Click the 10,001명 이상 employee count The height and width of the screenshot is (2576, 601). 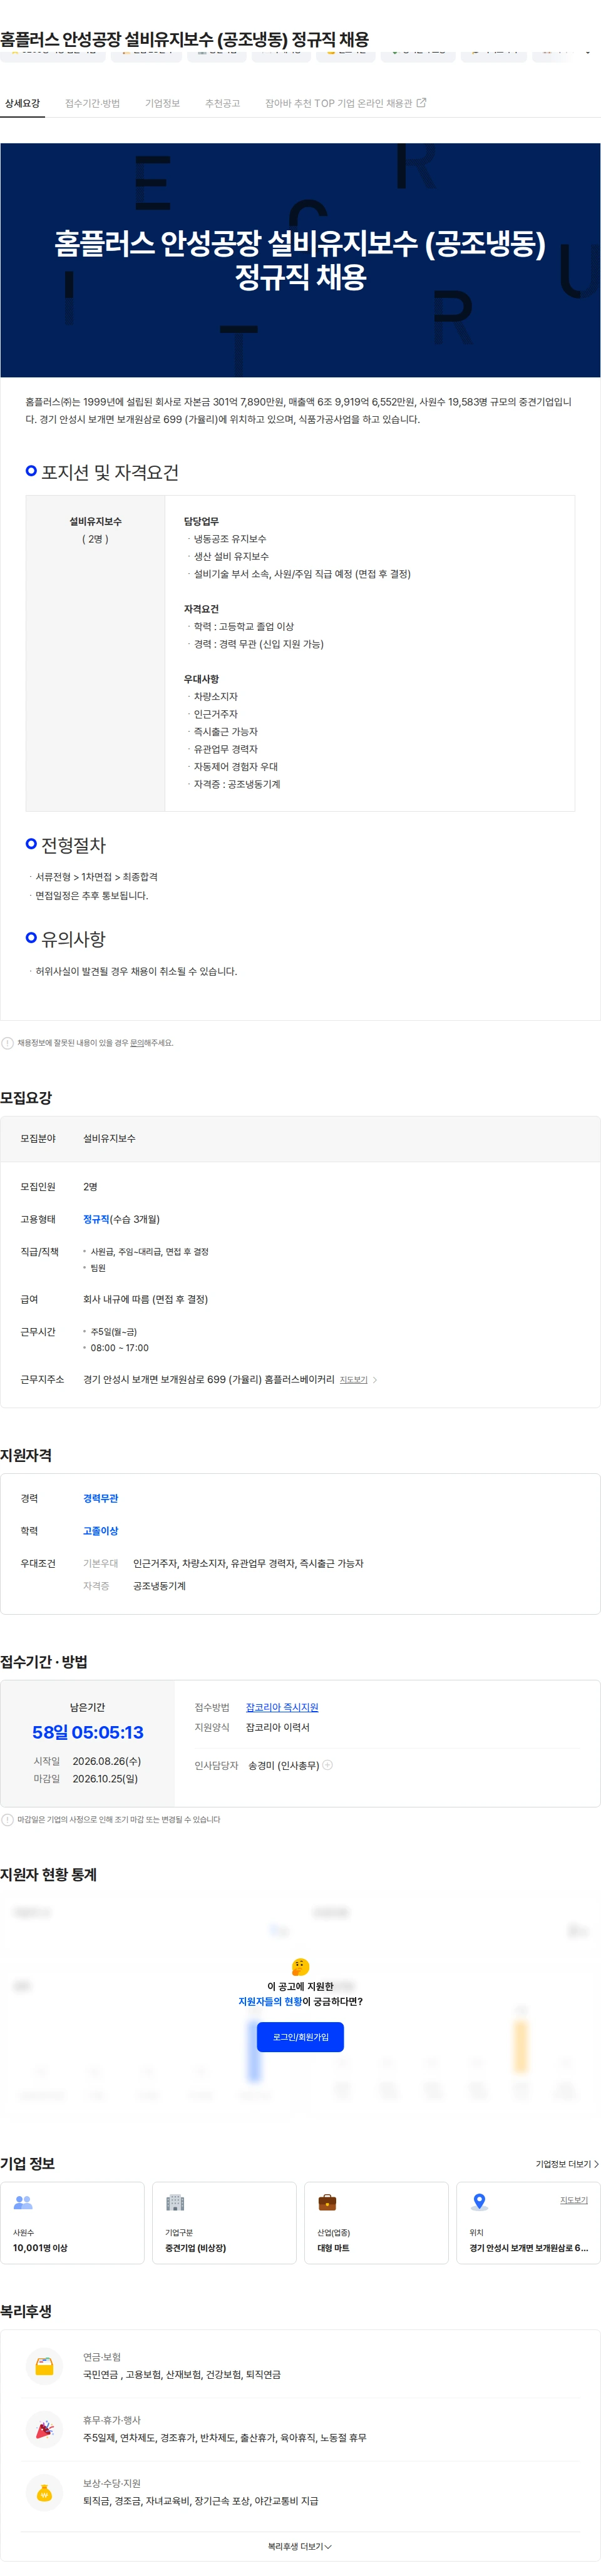[x=40, y=2248]
